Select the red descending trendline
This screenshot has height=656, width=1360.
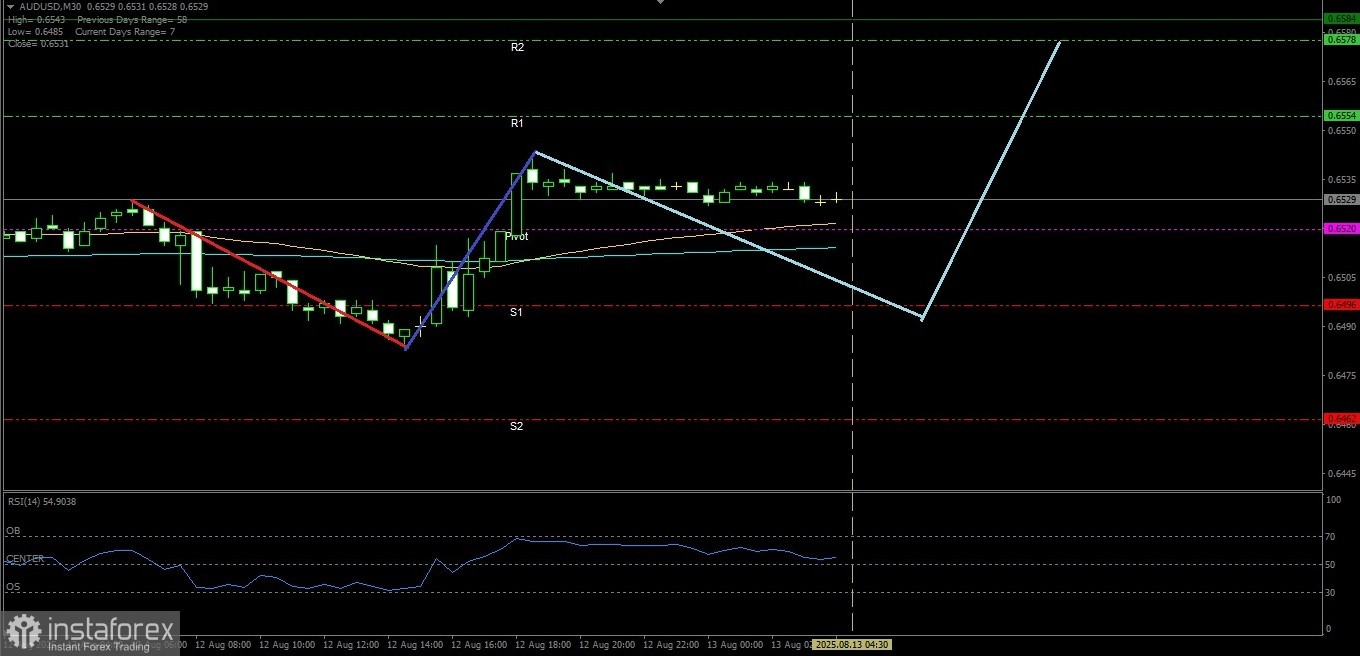[268, 275]
